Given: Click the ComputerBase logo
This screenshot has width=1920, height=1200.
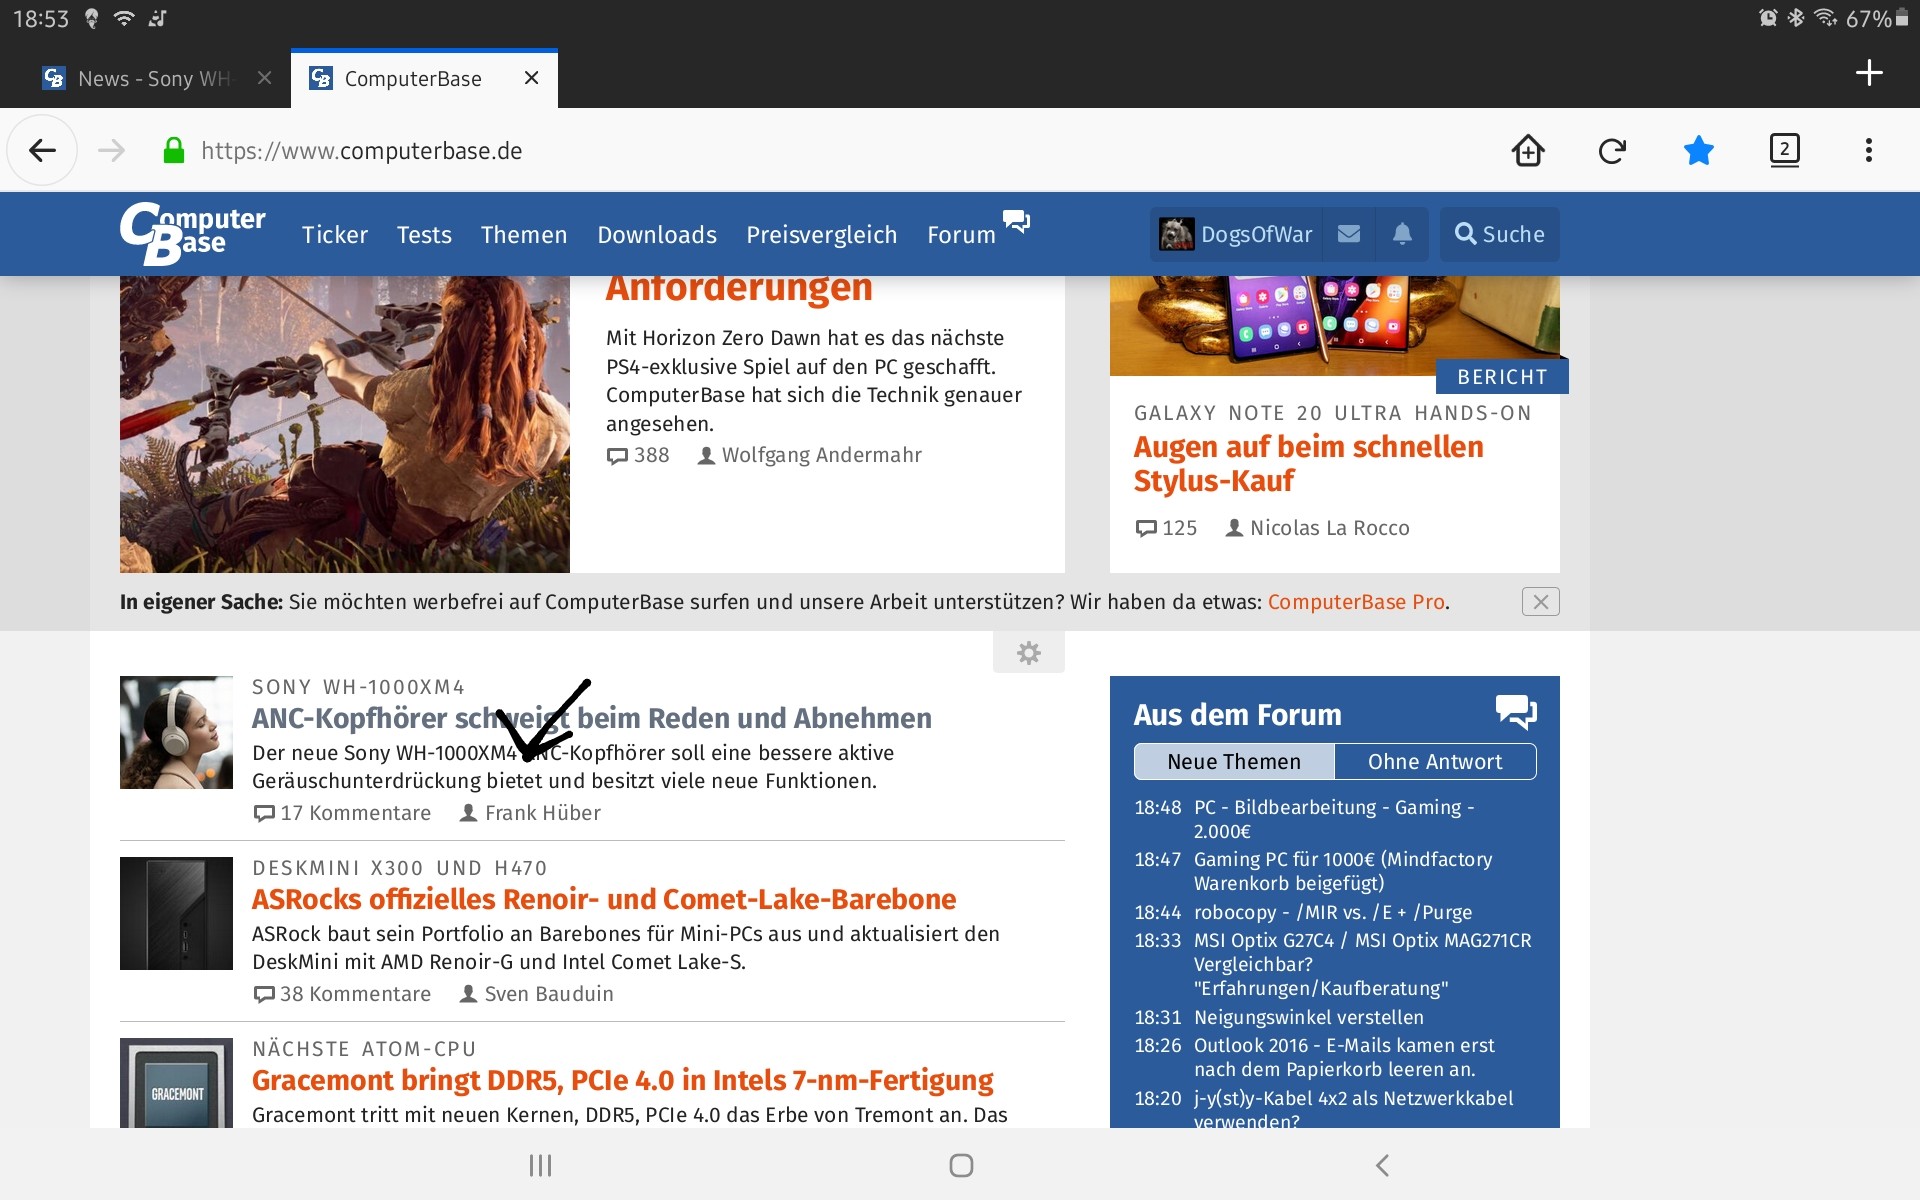Looking at the screenshot, I should point(192,233).
